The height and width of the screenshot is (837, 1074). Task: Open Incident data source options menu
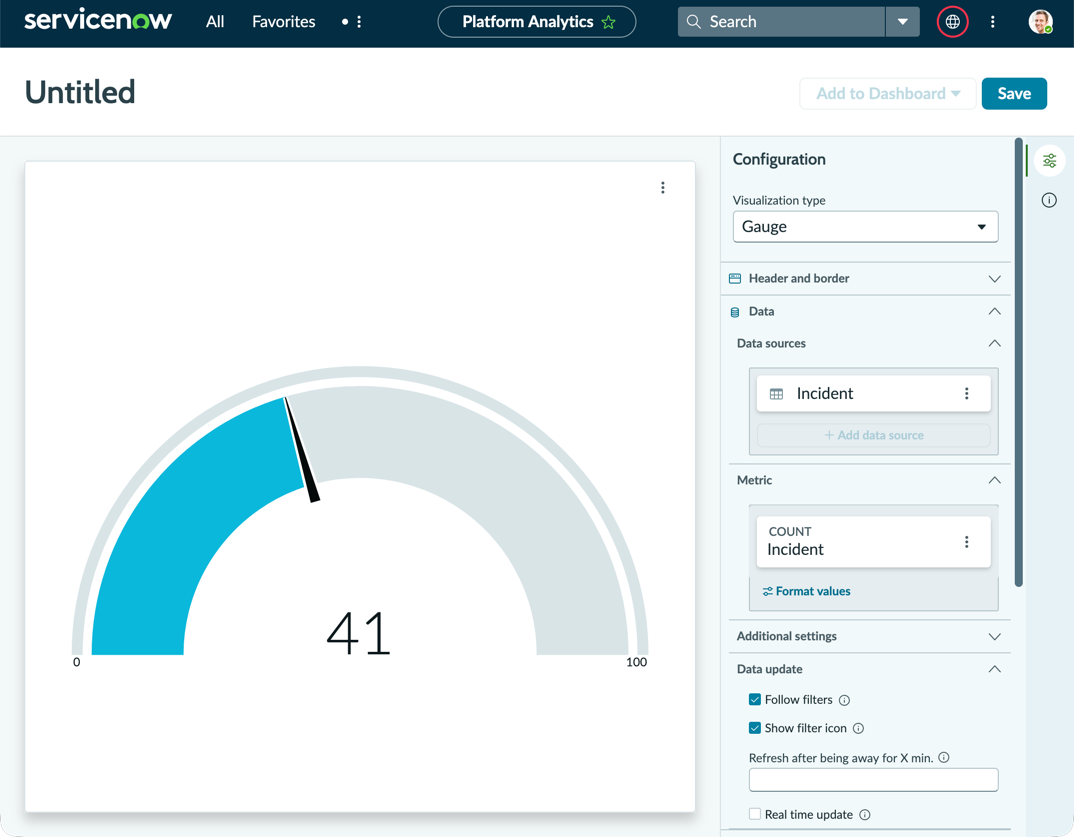point(966,393)
